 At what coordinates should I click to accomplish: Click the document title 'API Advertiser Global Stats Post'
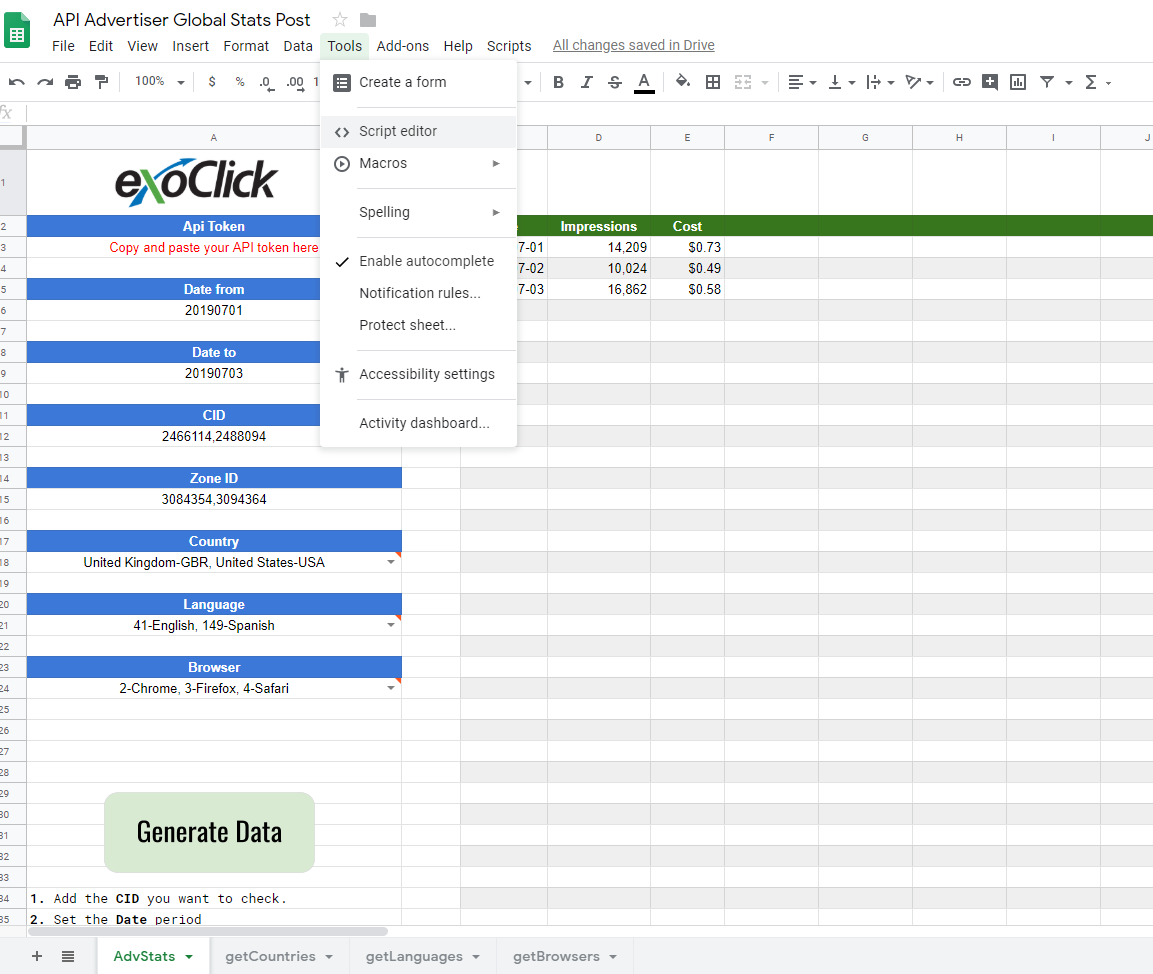click(x=182, y=20)
